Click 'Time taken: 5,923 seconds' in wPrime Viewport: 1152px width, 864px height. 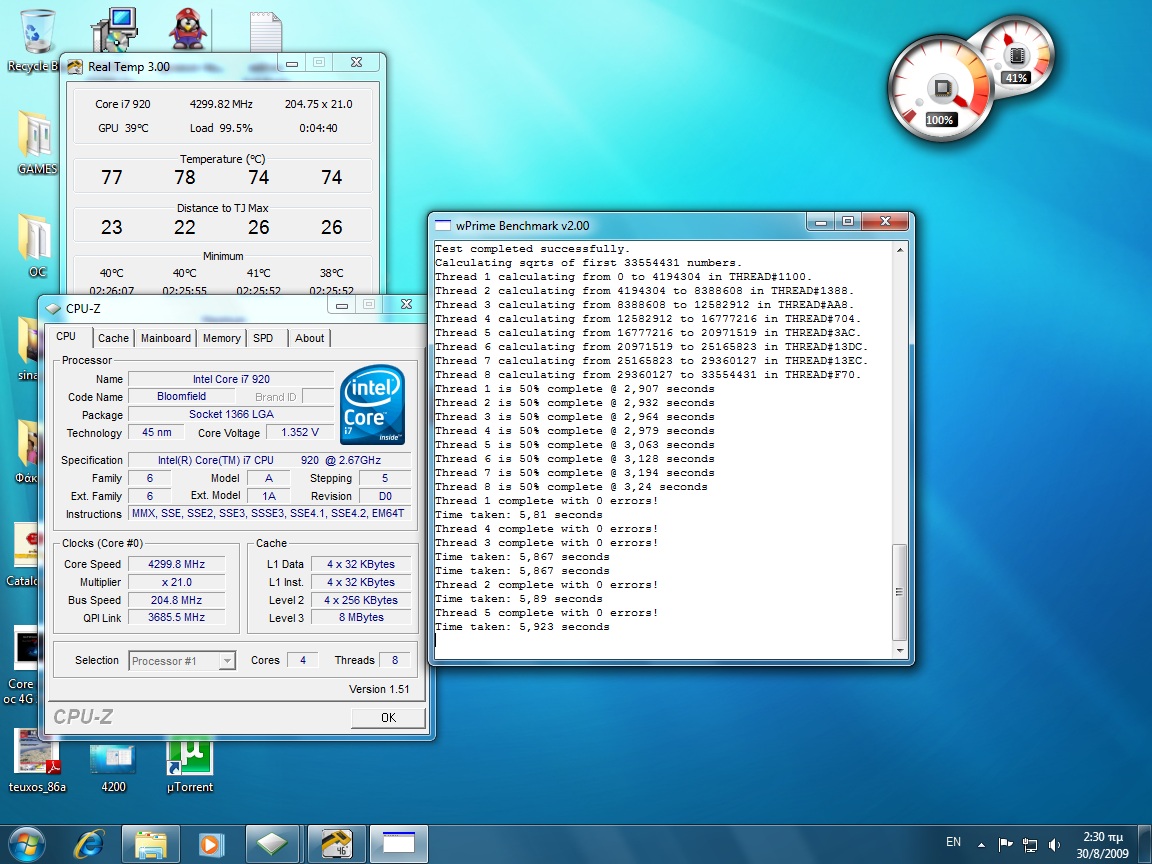pos(522,627)
